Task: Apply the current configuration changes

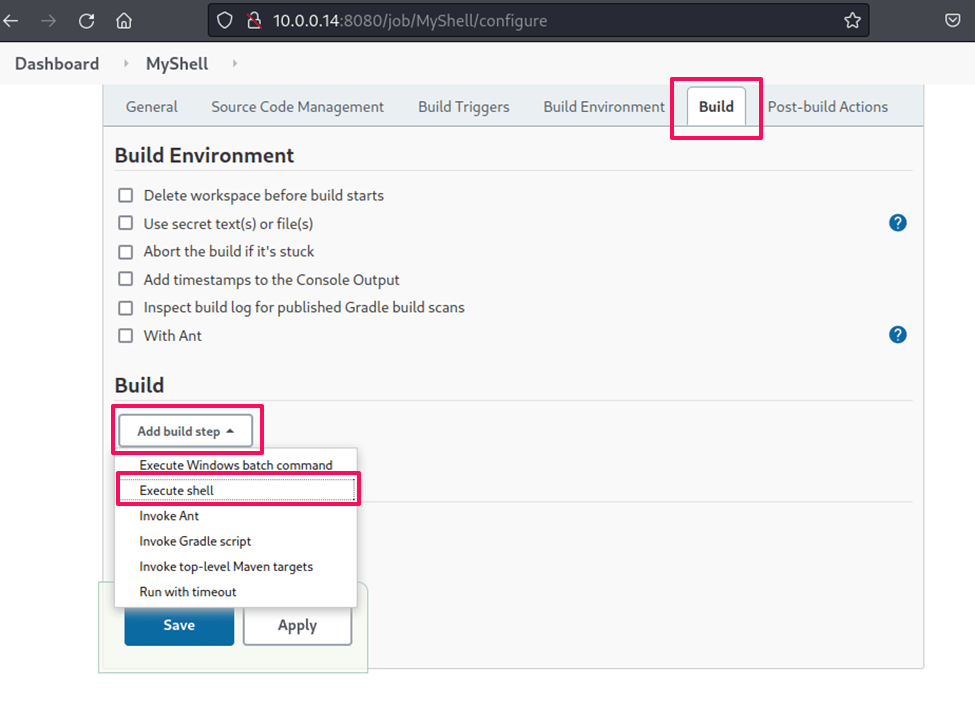Action: pyautogui.click(x=297, y=624)
